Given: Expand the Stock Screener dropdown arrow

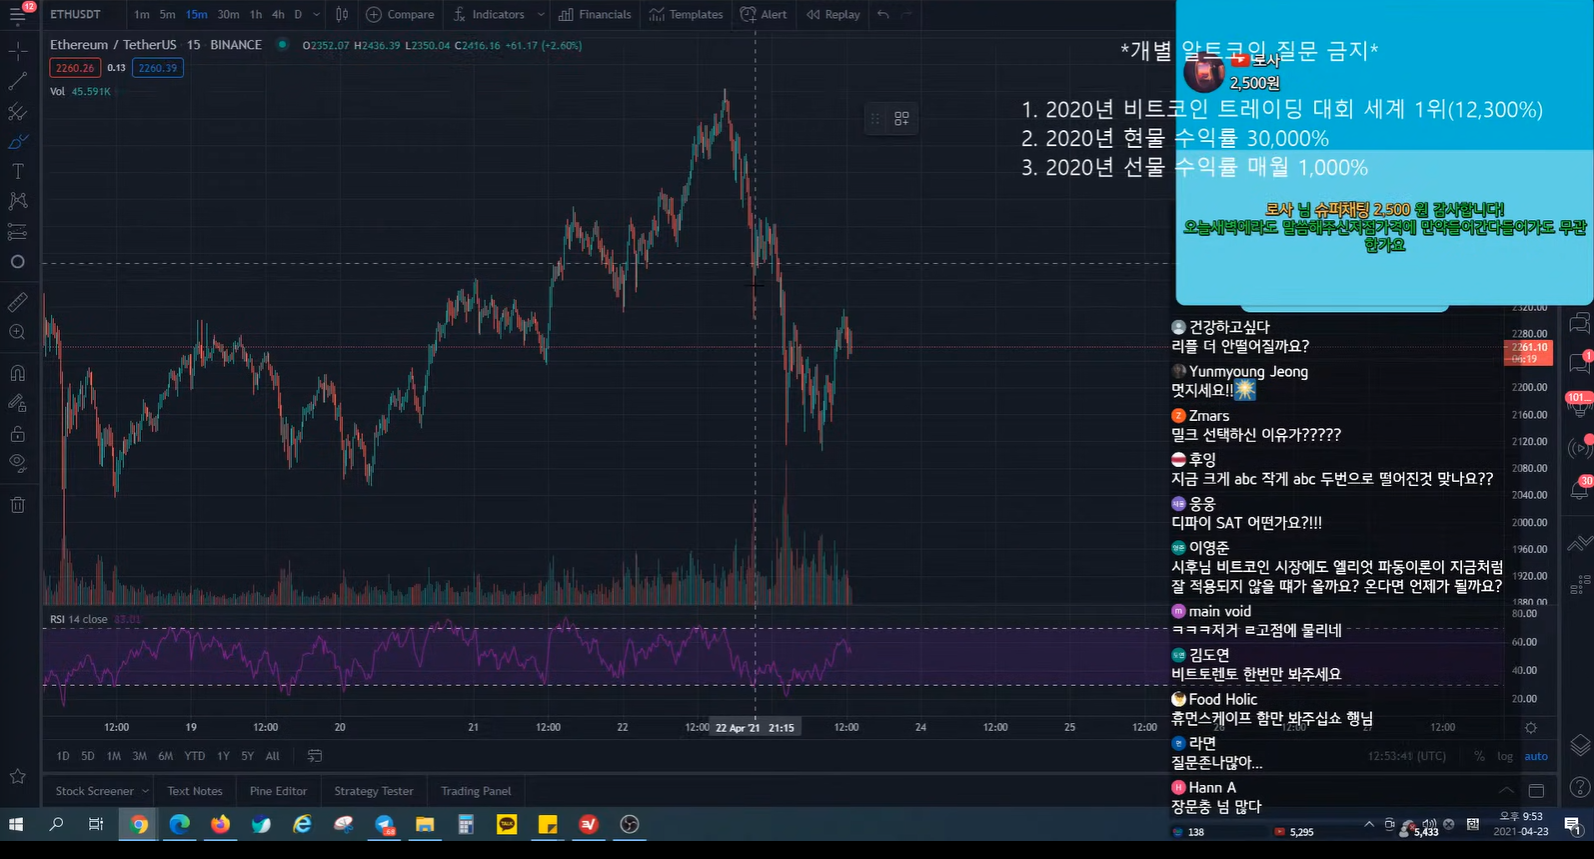Looking at the screenshot, I should [x=145, y=791].
